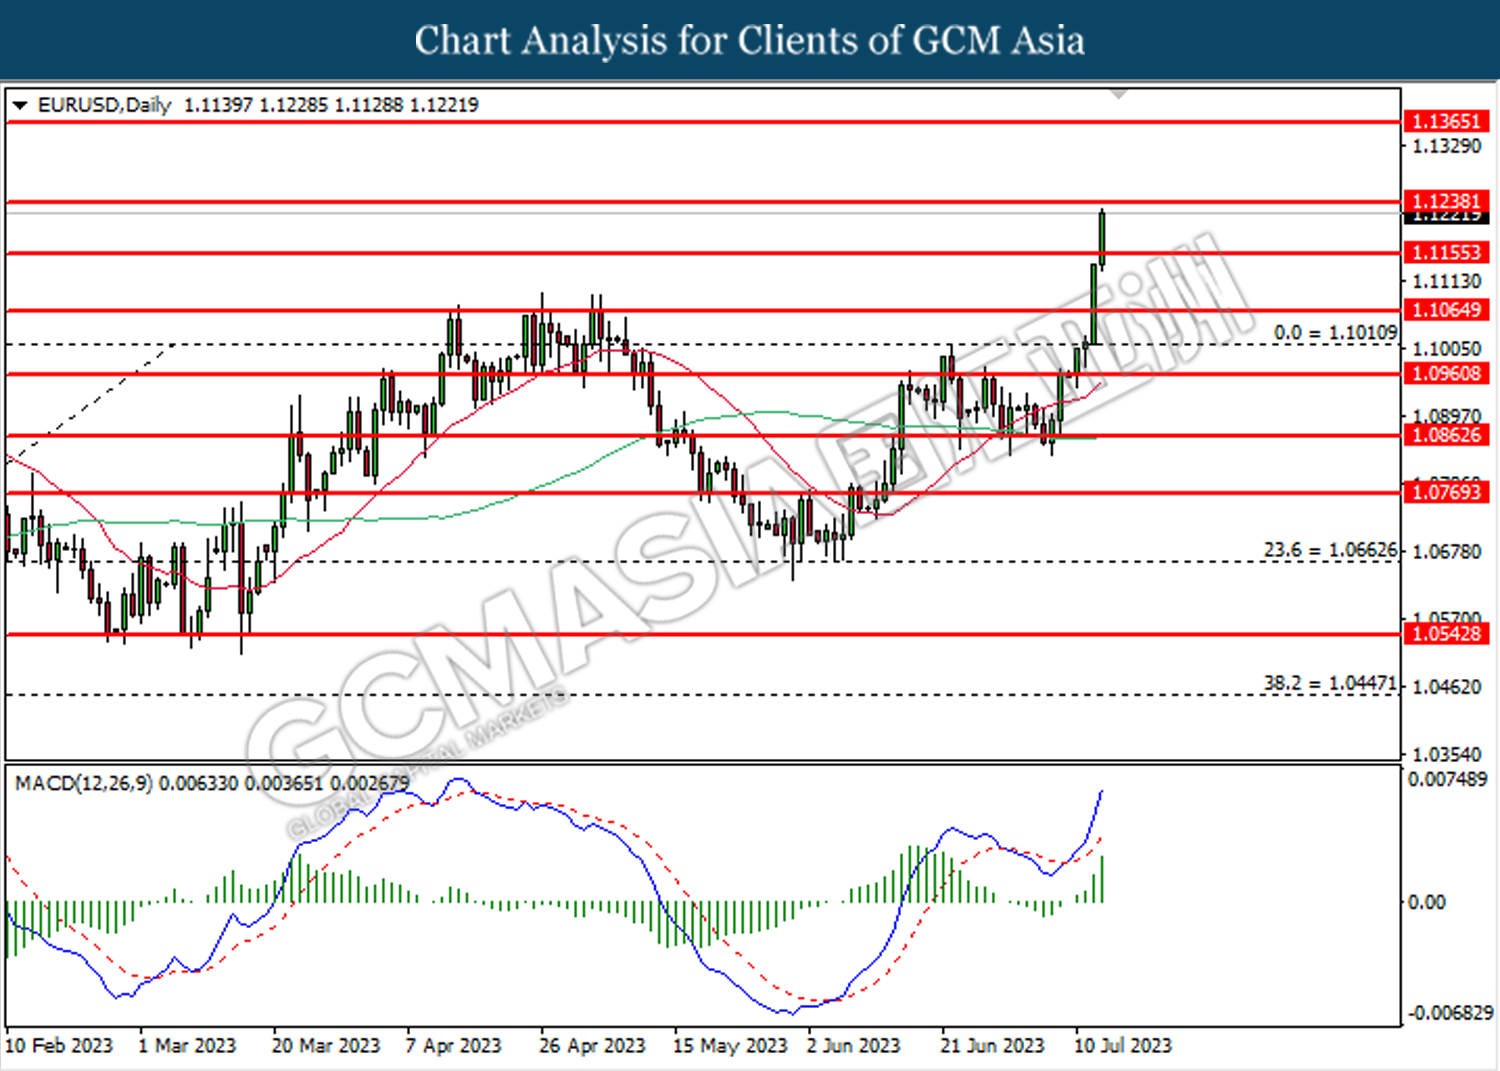Click the 10 Jul 2023 date label
This screenshot has width=1500, height=1071.
(x=1122, y=1046)
